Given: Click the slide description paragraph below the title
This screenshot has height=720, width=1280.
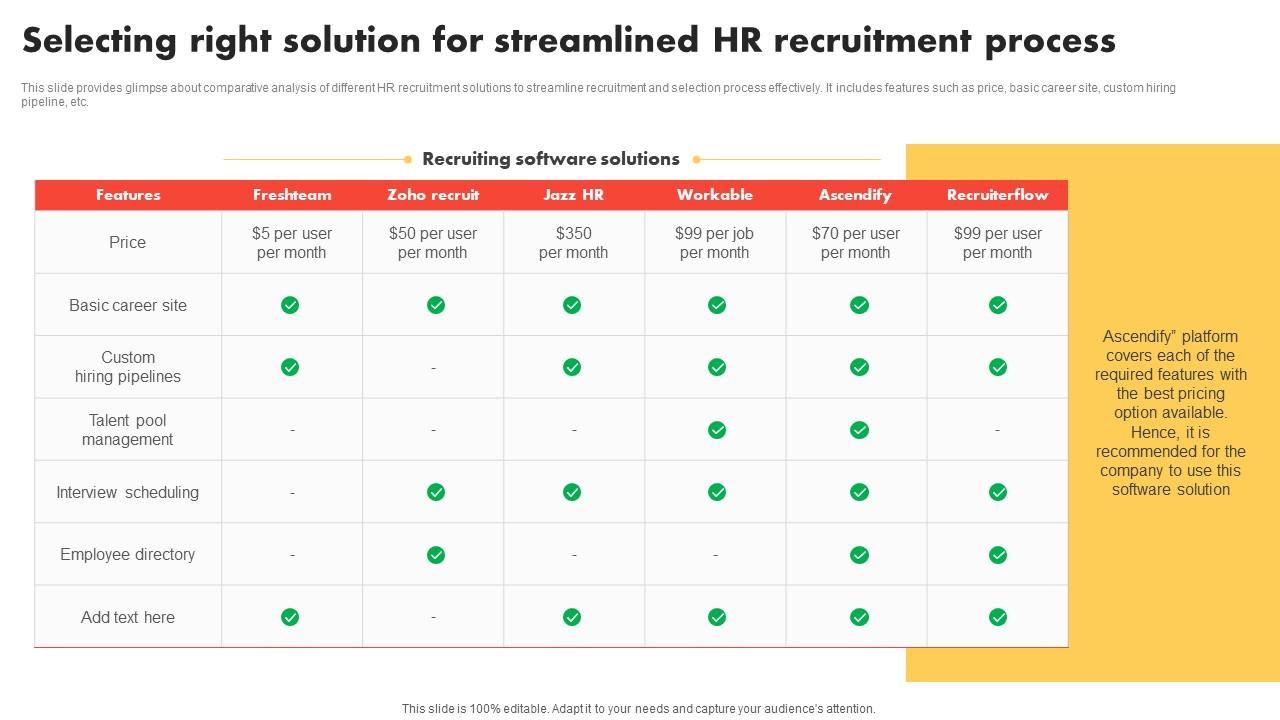Looking at the screenshot, I should (598, 95).
